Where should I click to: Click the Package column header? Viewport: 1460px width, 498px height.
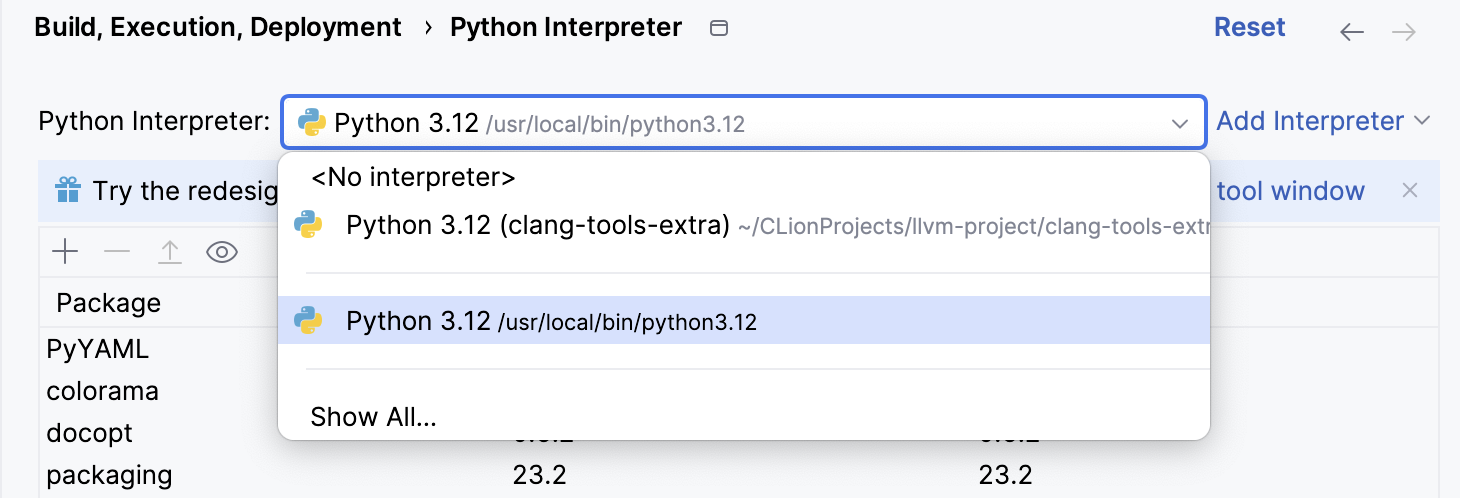tap(108, 303)
